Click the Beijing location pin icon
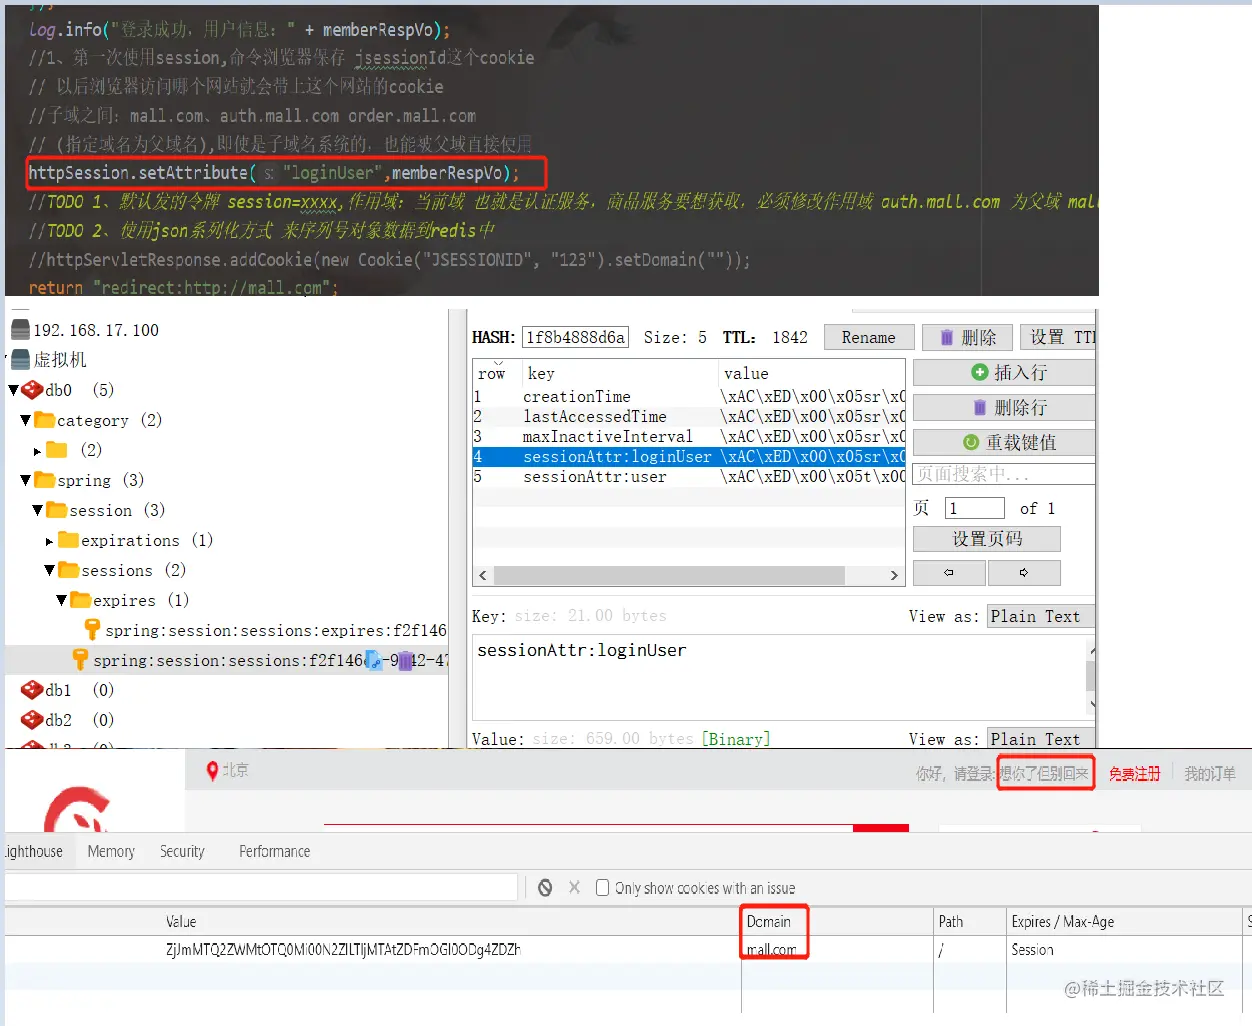 [x=212, y=771]
